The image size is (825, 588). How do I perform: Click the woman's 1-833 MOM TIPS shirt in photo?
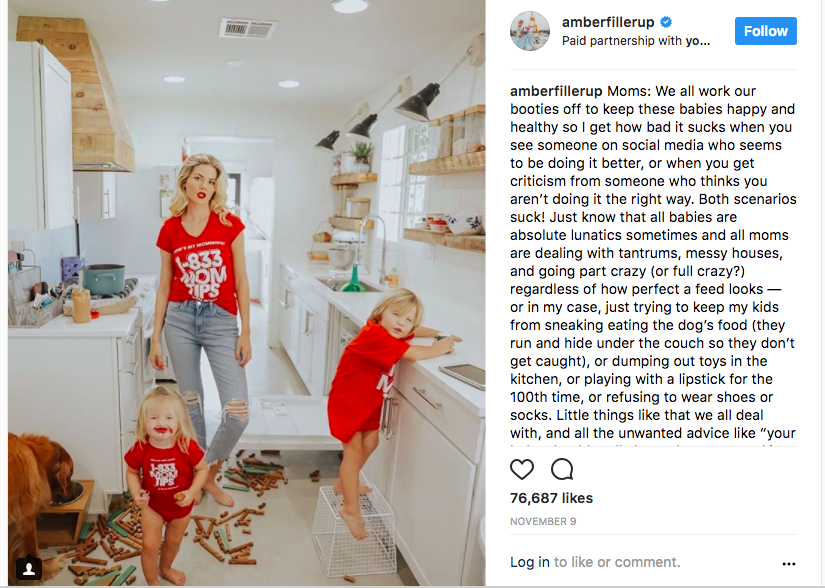pos(200,263)
